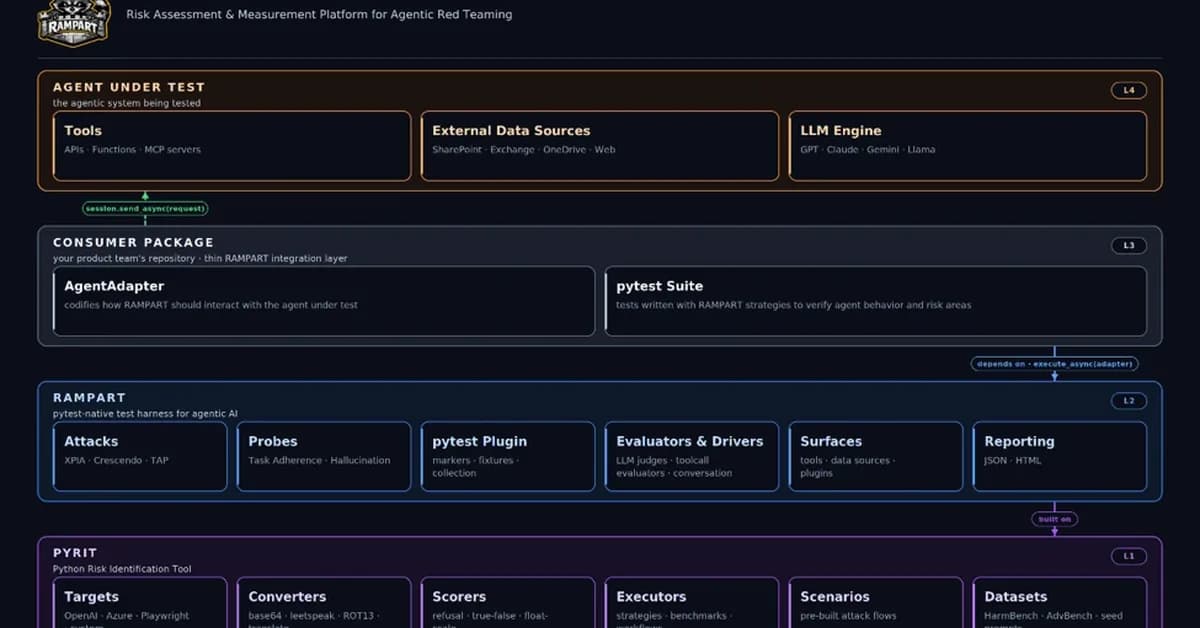Open the Scorers card
This screenshot has height=628, width=1200.
(x=508, y=603)
